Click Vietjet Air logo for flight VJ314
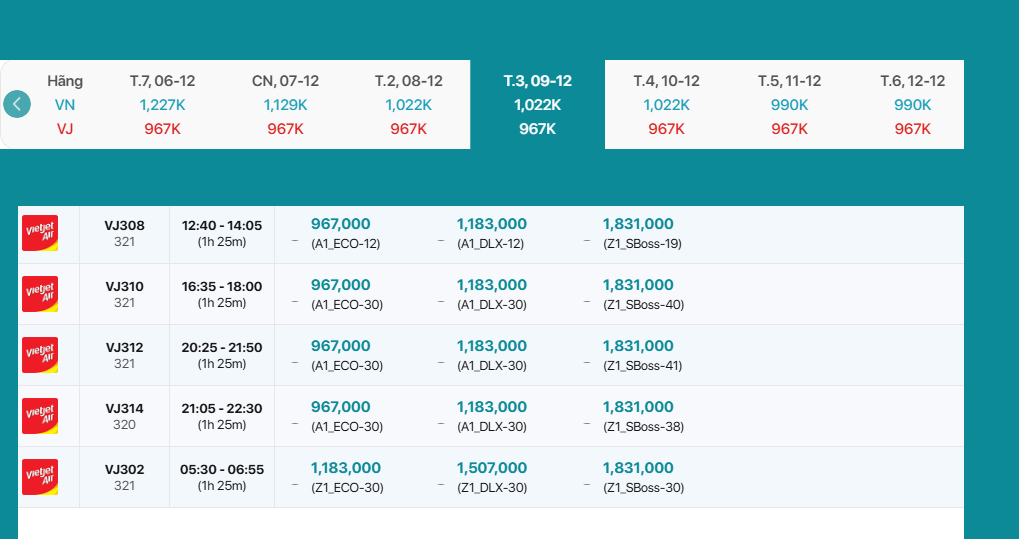1019x539 pixels. pyautogui.click(x=40, y=416)
